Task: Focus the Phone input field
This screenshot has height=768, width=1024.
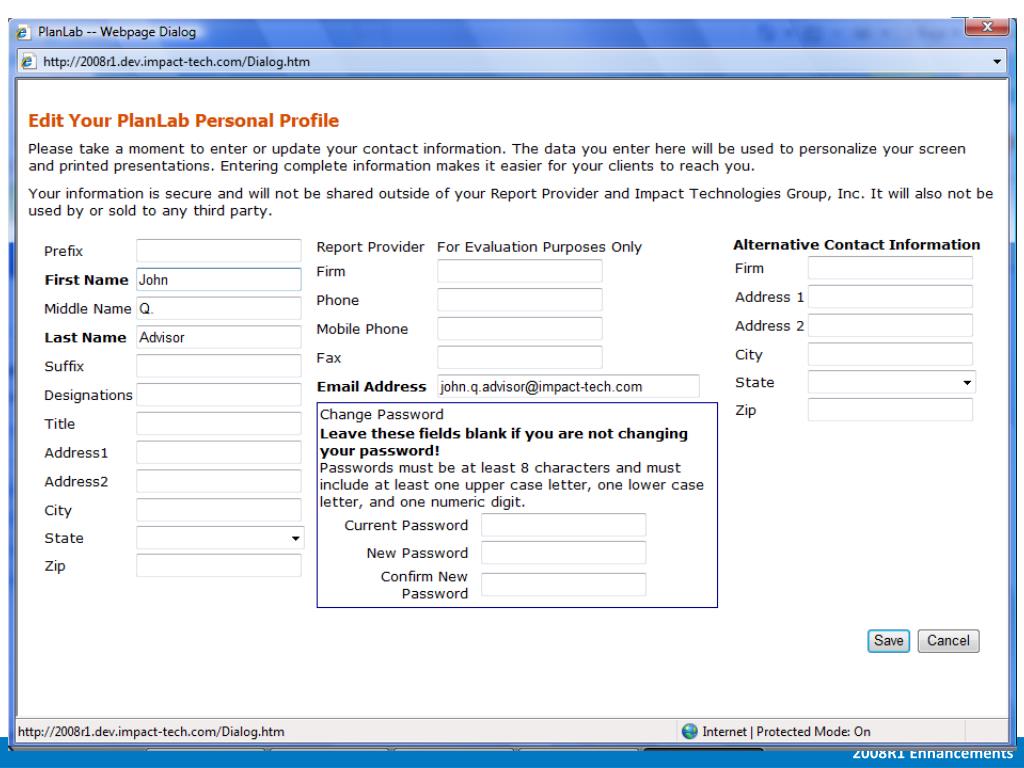Action: [520, 300]
